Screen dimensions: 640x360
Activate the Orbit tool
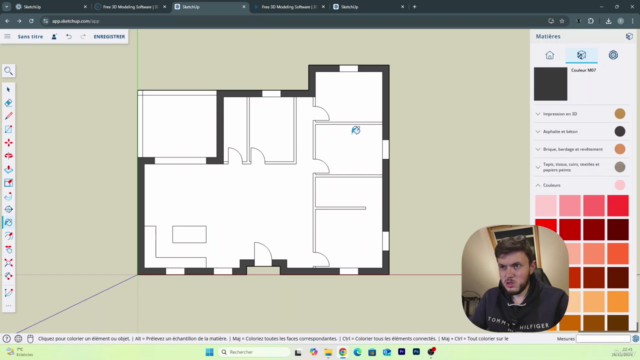(x=9, y=209)
